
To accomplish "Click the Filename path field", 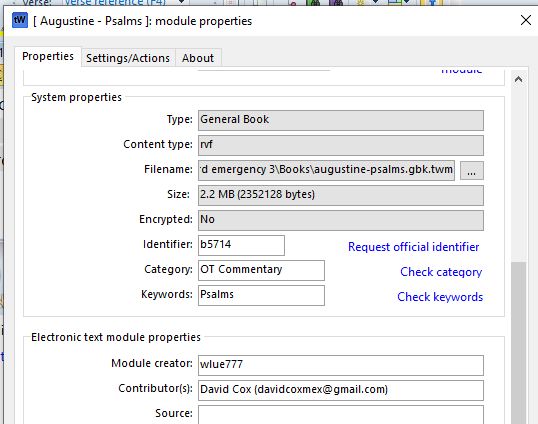I will coord(326,170).
